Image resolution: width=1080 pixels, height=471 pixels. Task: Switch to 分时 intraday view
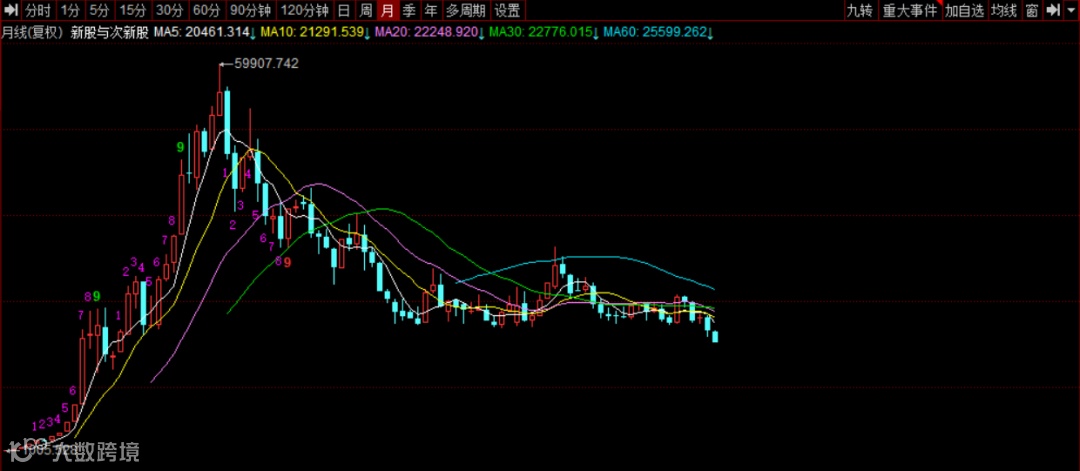click(x=38, y=10)
